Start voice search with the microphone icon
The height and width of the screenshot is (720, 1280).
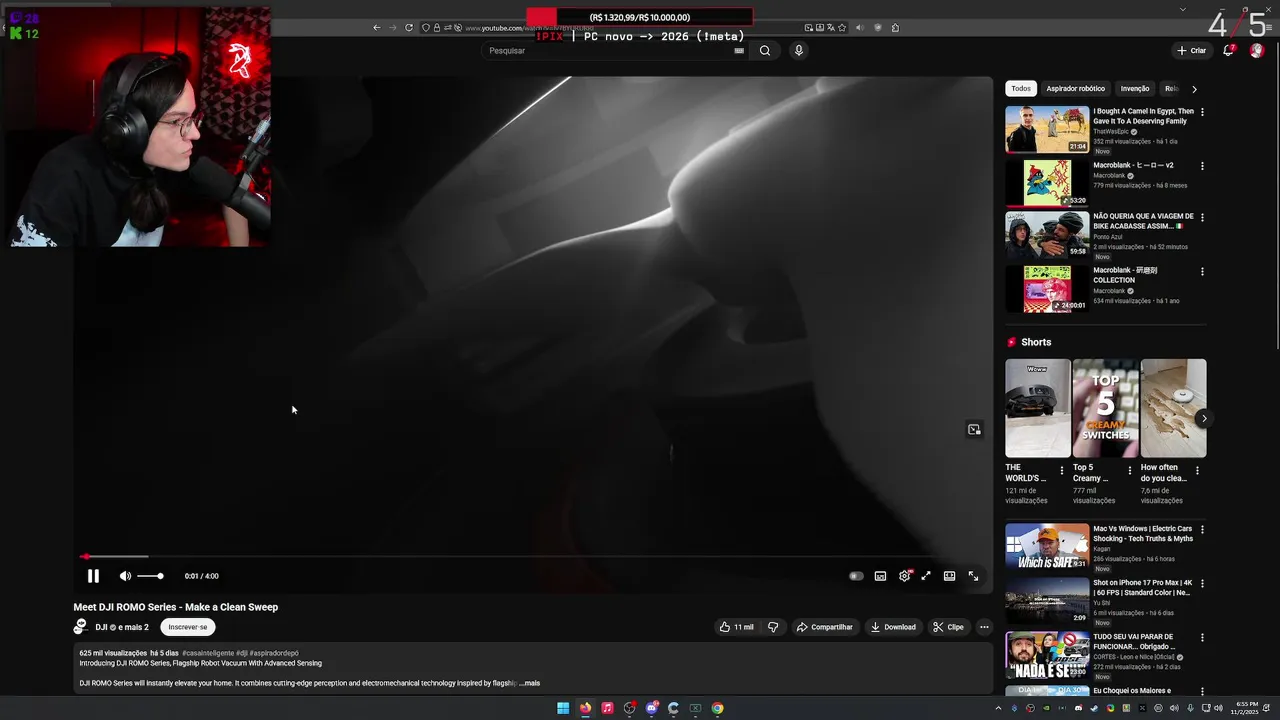click(798, 51)
